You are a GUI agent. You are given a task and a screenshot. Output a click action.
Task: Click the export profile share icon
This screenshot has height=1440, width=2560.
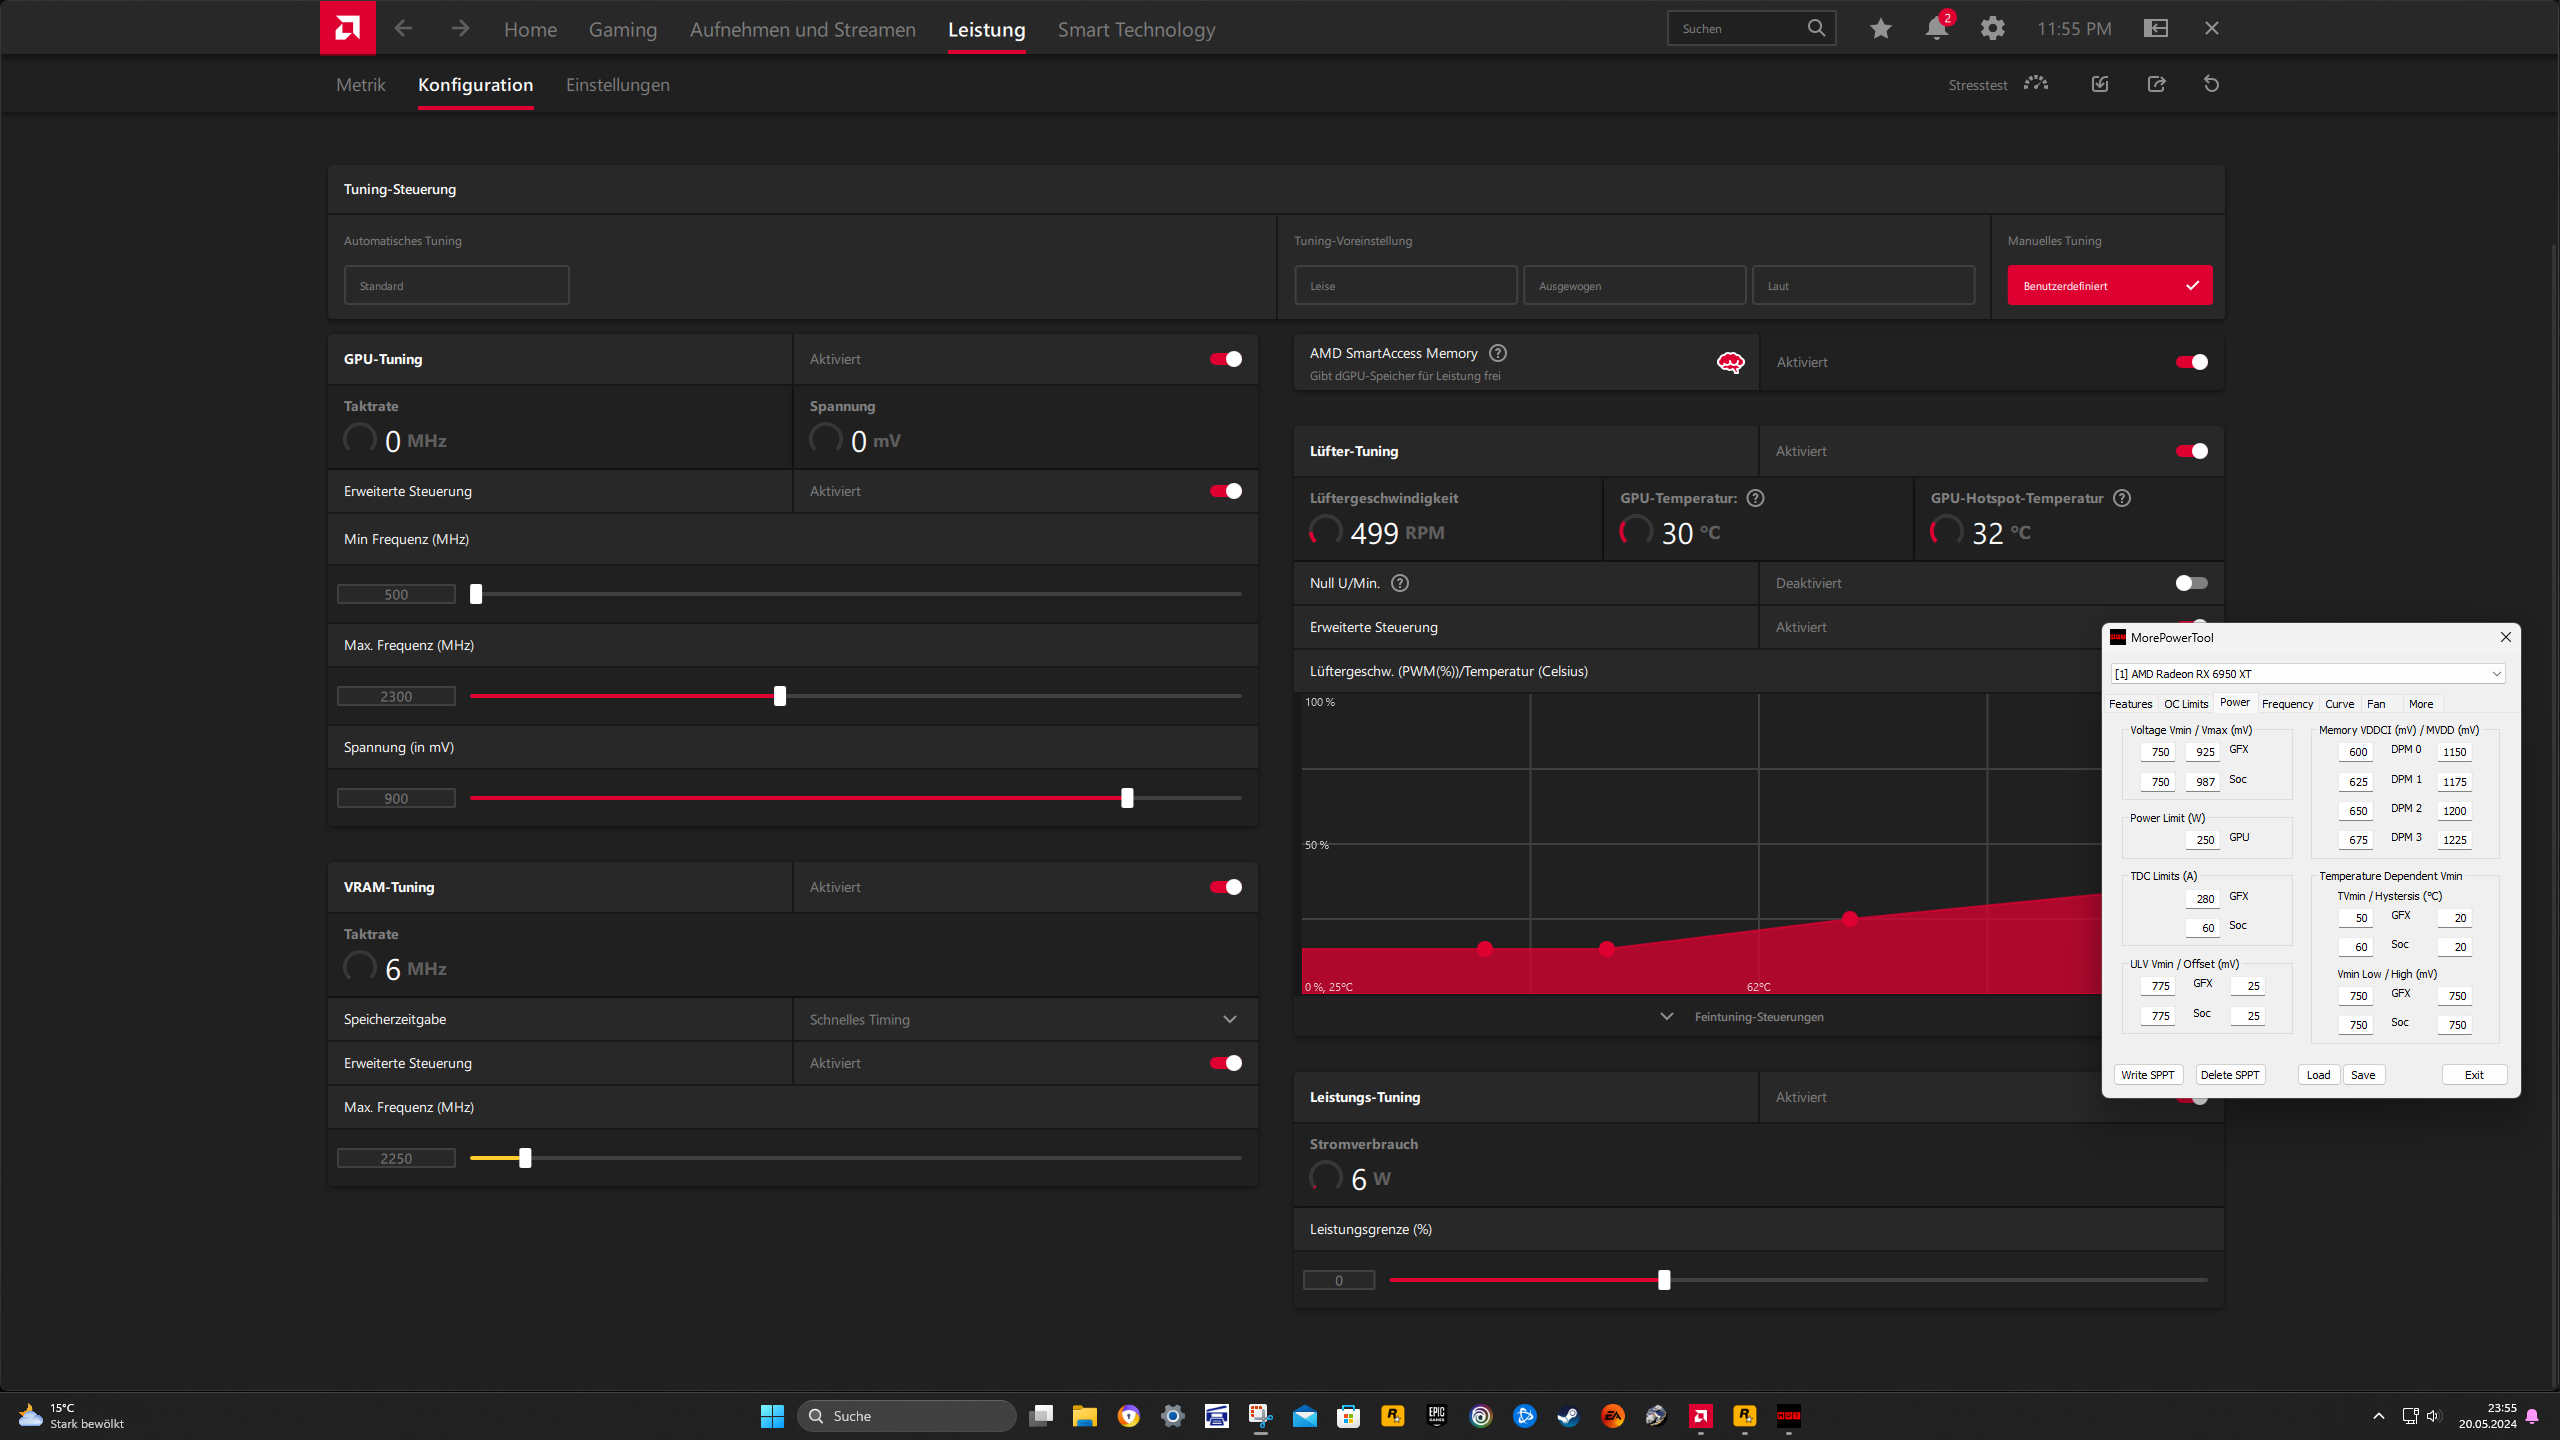click(x=2156, y=84)
